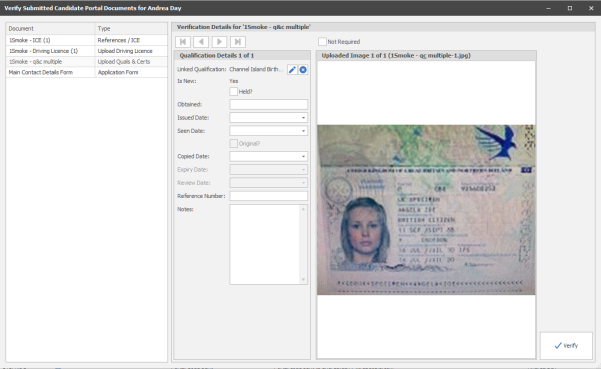Click the Application Form type cell

pyautogui.click(x=131, y=72)
